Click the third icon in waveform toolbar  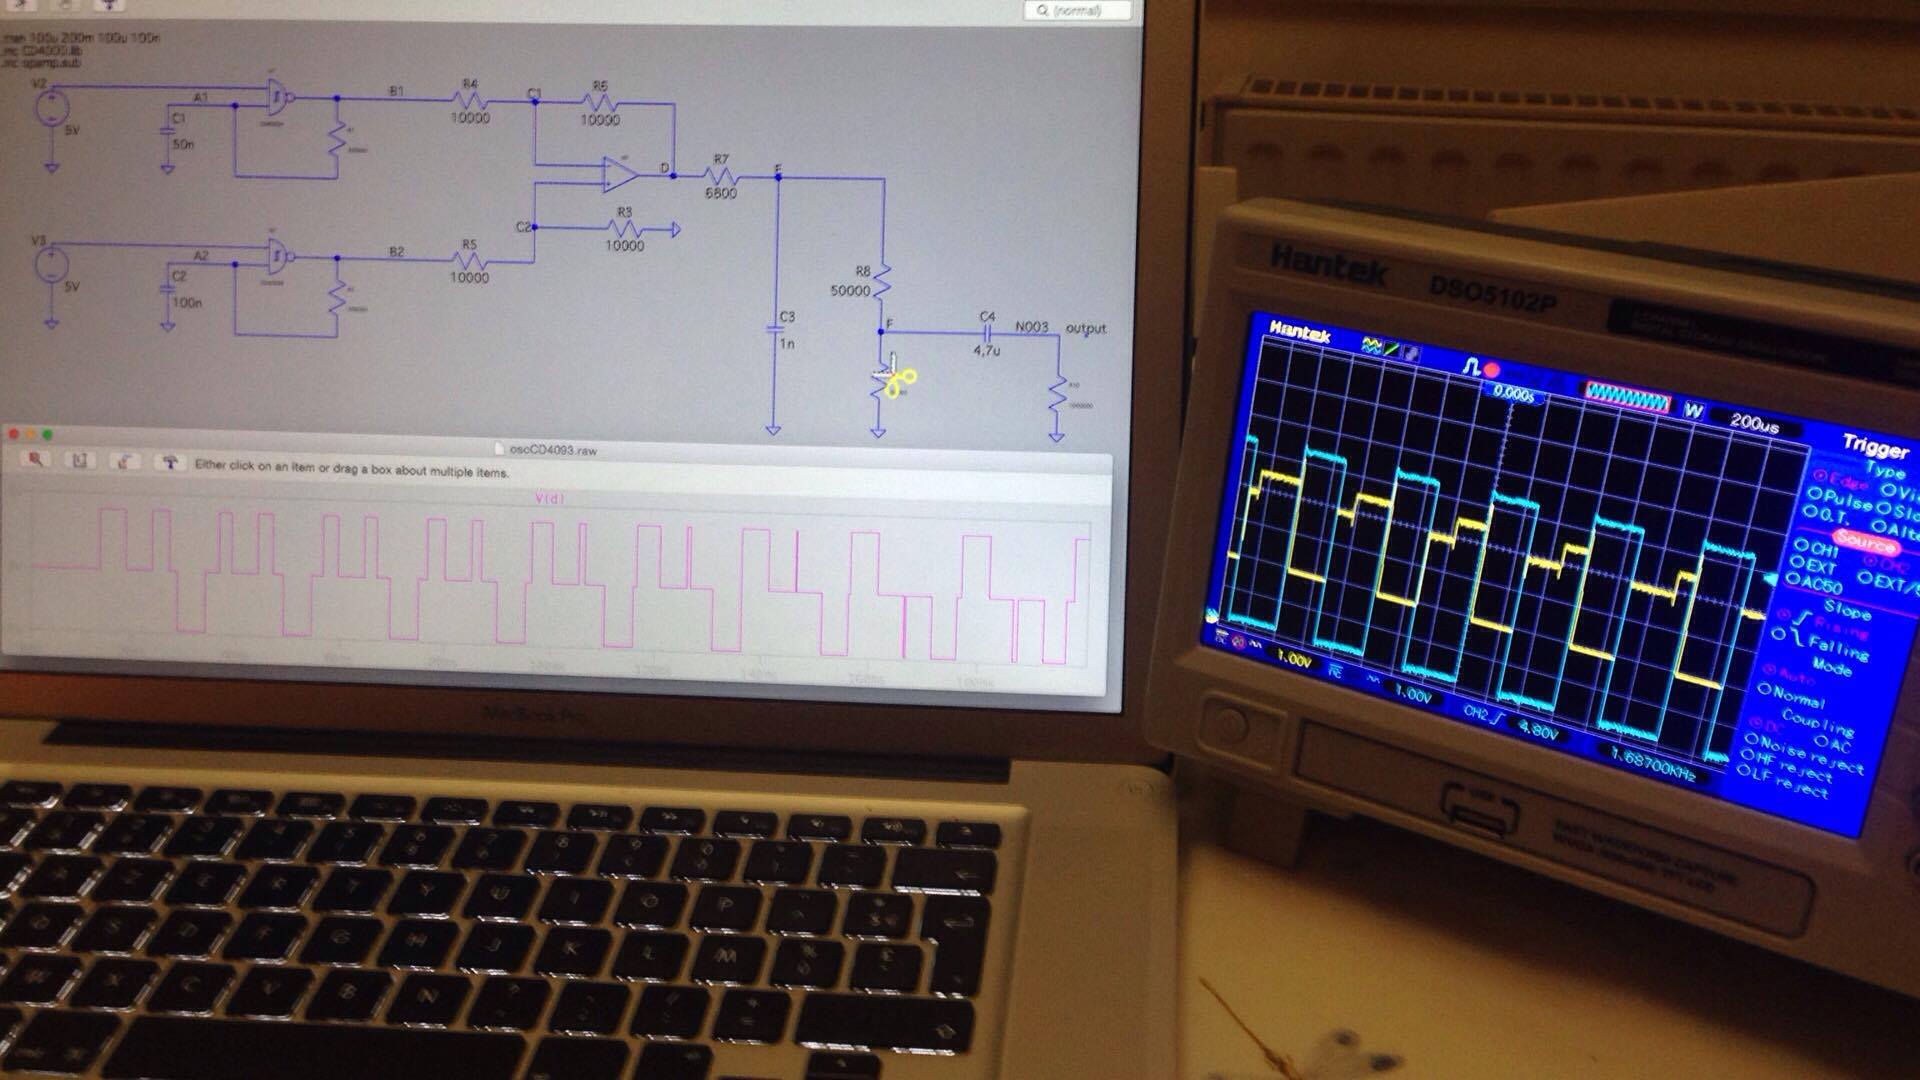tap(124, 461)
